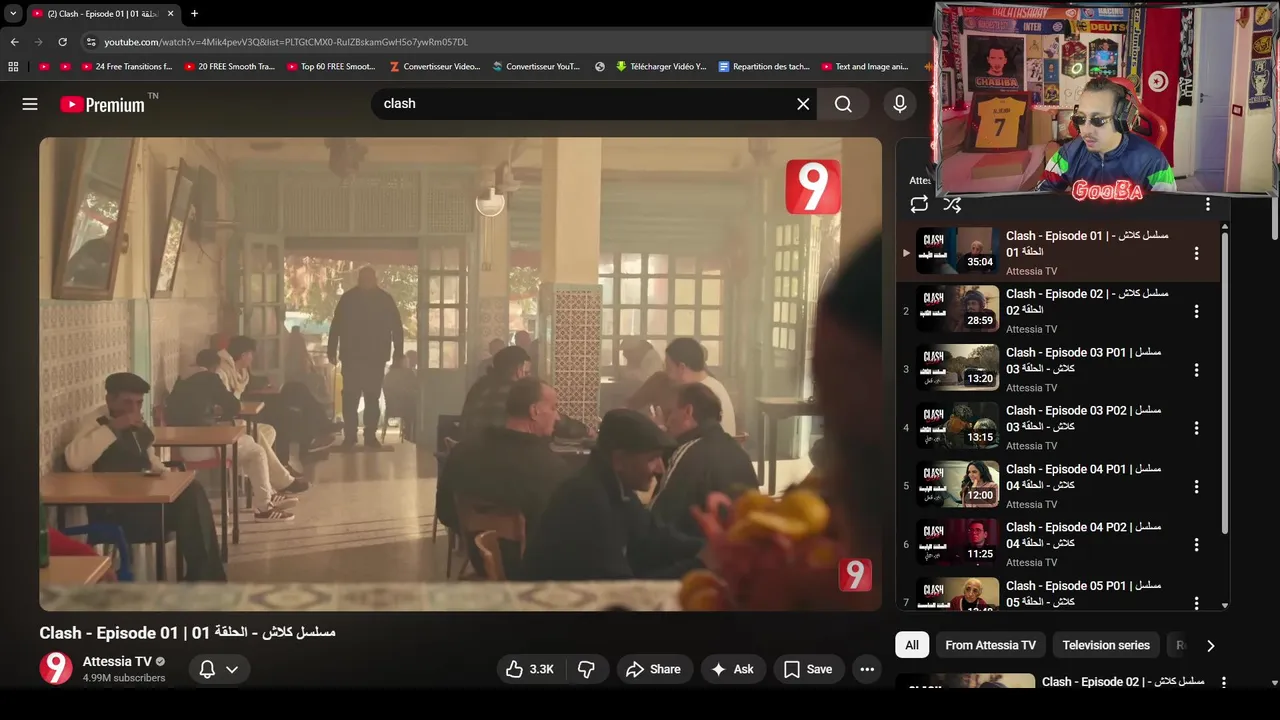Screen dimensions: 1280x720
Task: Click the browser forward arrow
Action: [x=38, y=42]
